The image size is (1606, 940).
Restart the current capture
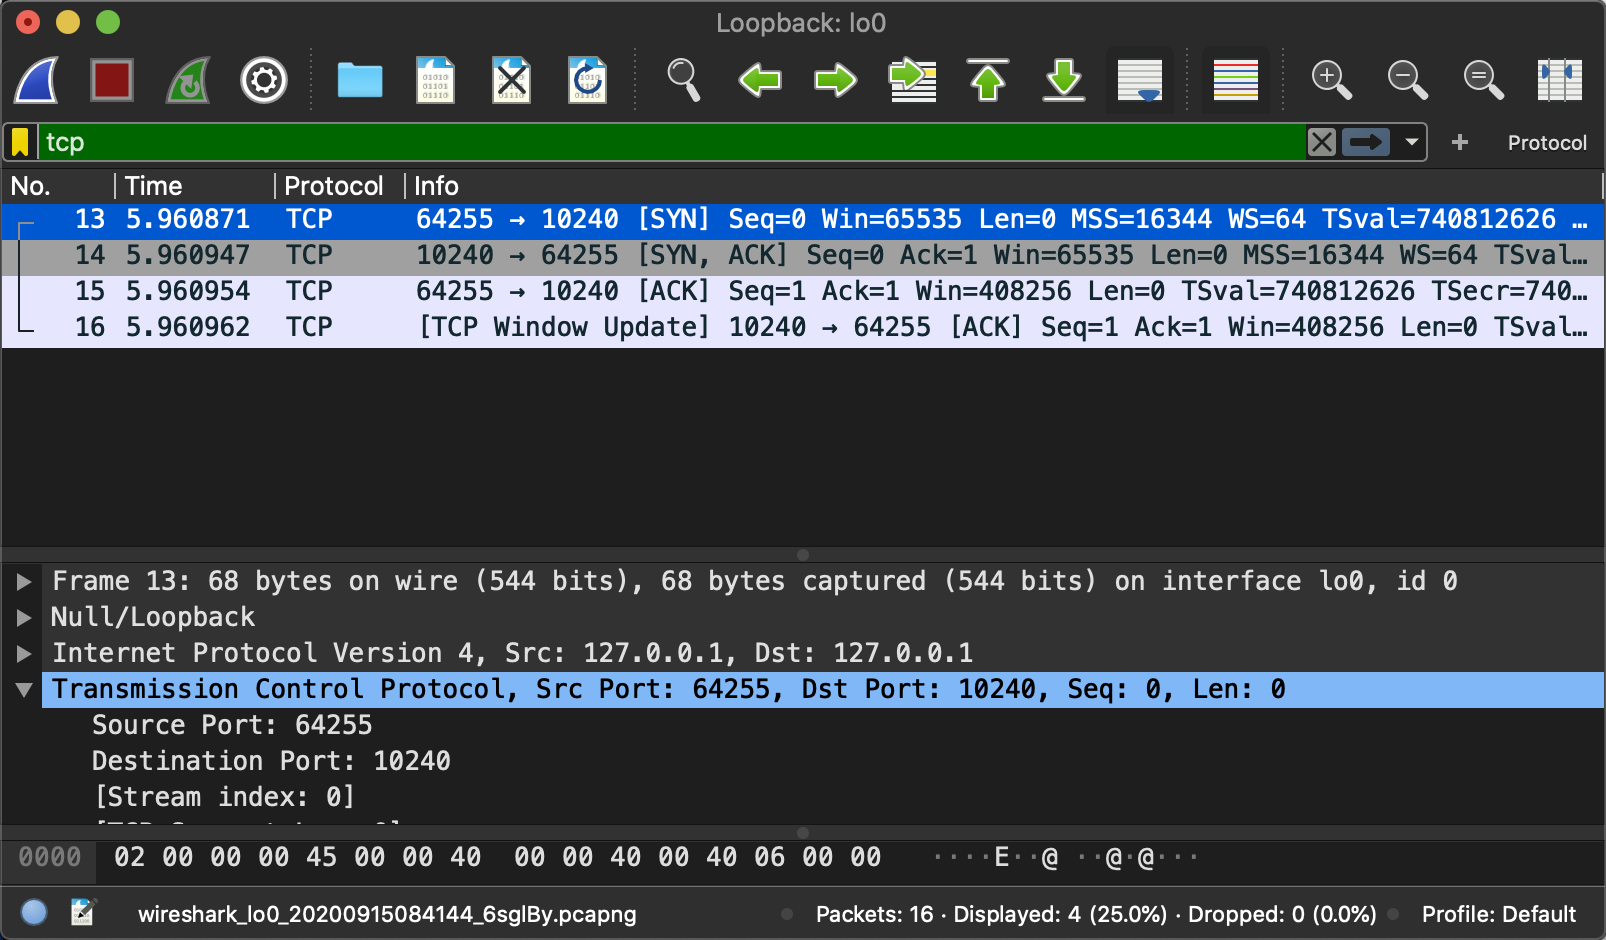click(188, 80)
